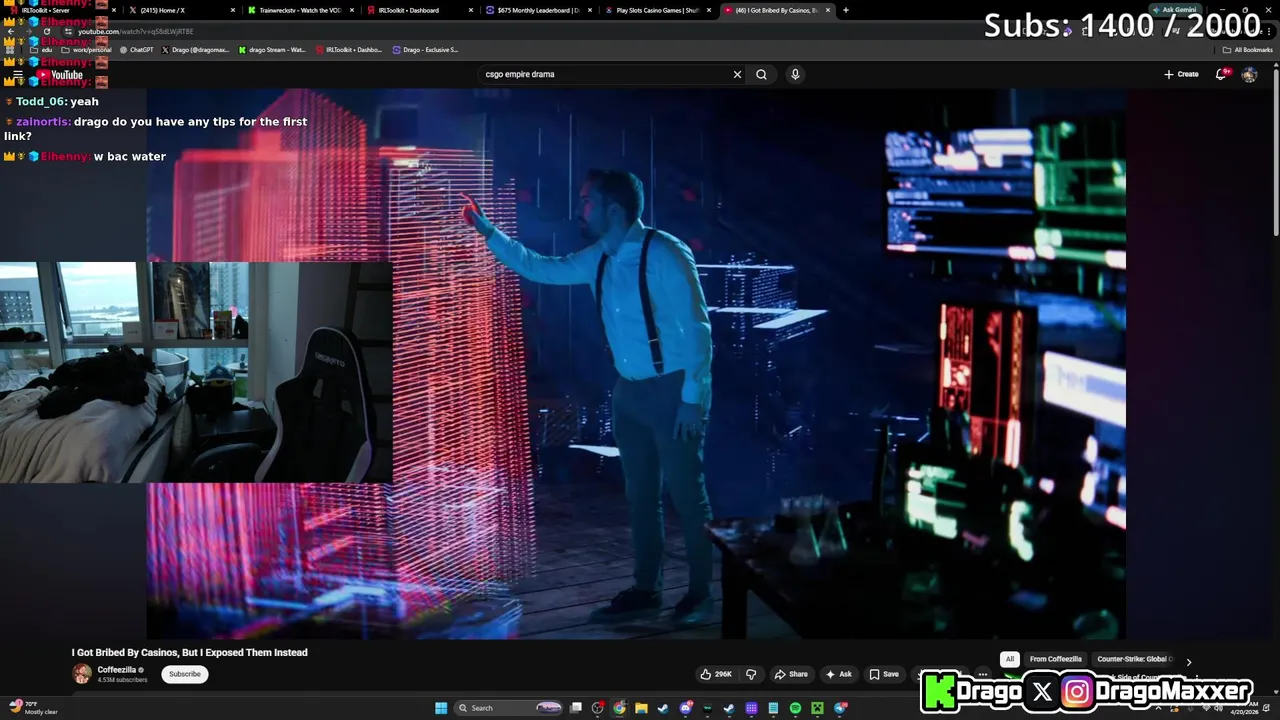Viewport: 1280px width, 720px height.
Task: Open the YouTube hamburger guide menu
Action: tap(17, 75)
